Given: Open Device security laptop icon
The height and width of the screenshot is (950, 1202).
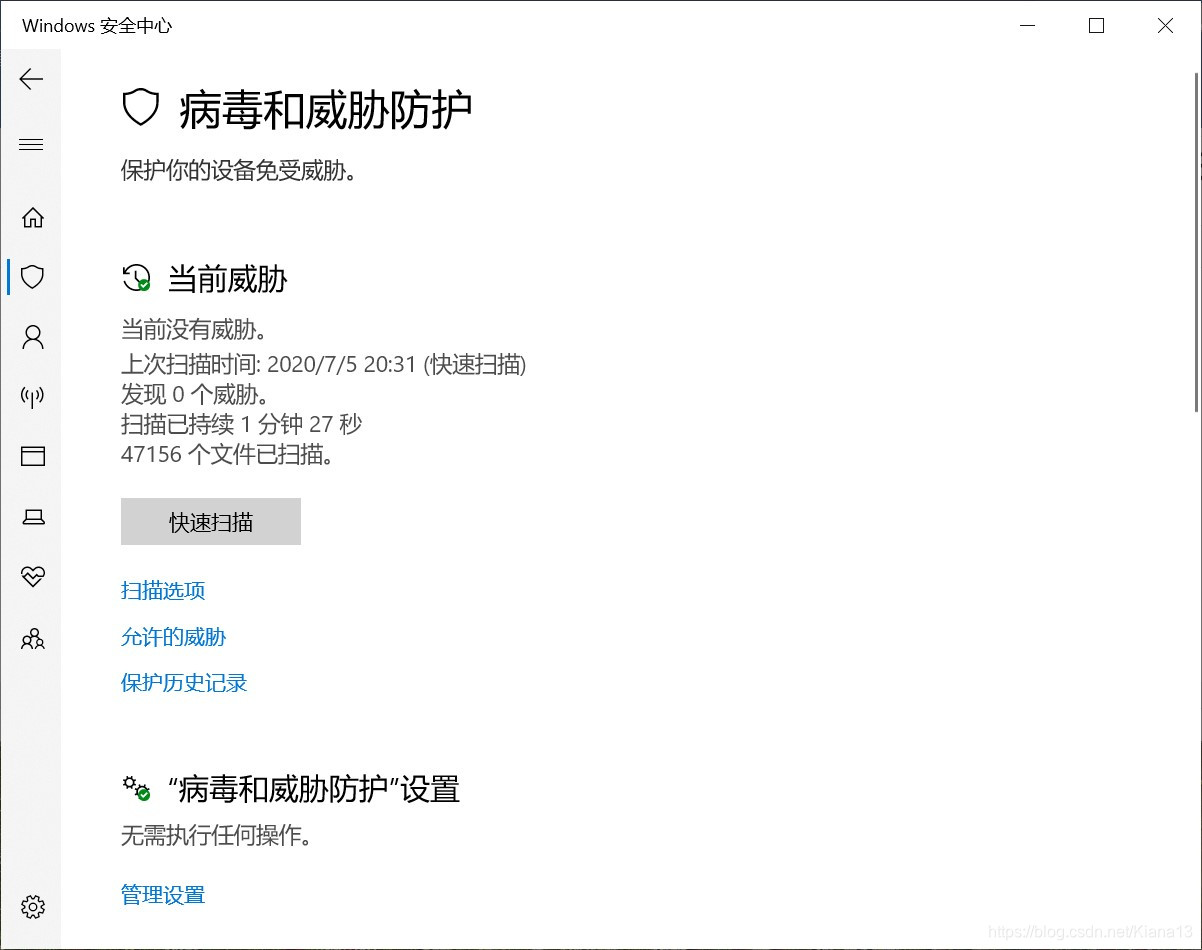Looking at the screenshot, I should [x=33, y=517].
